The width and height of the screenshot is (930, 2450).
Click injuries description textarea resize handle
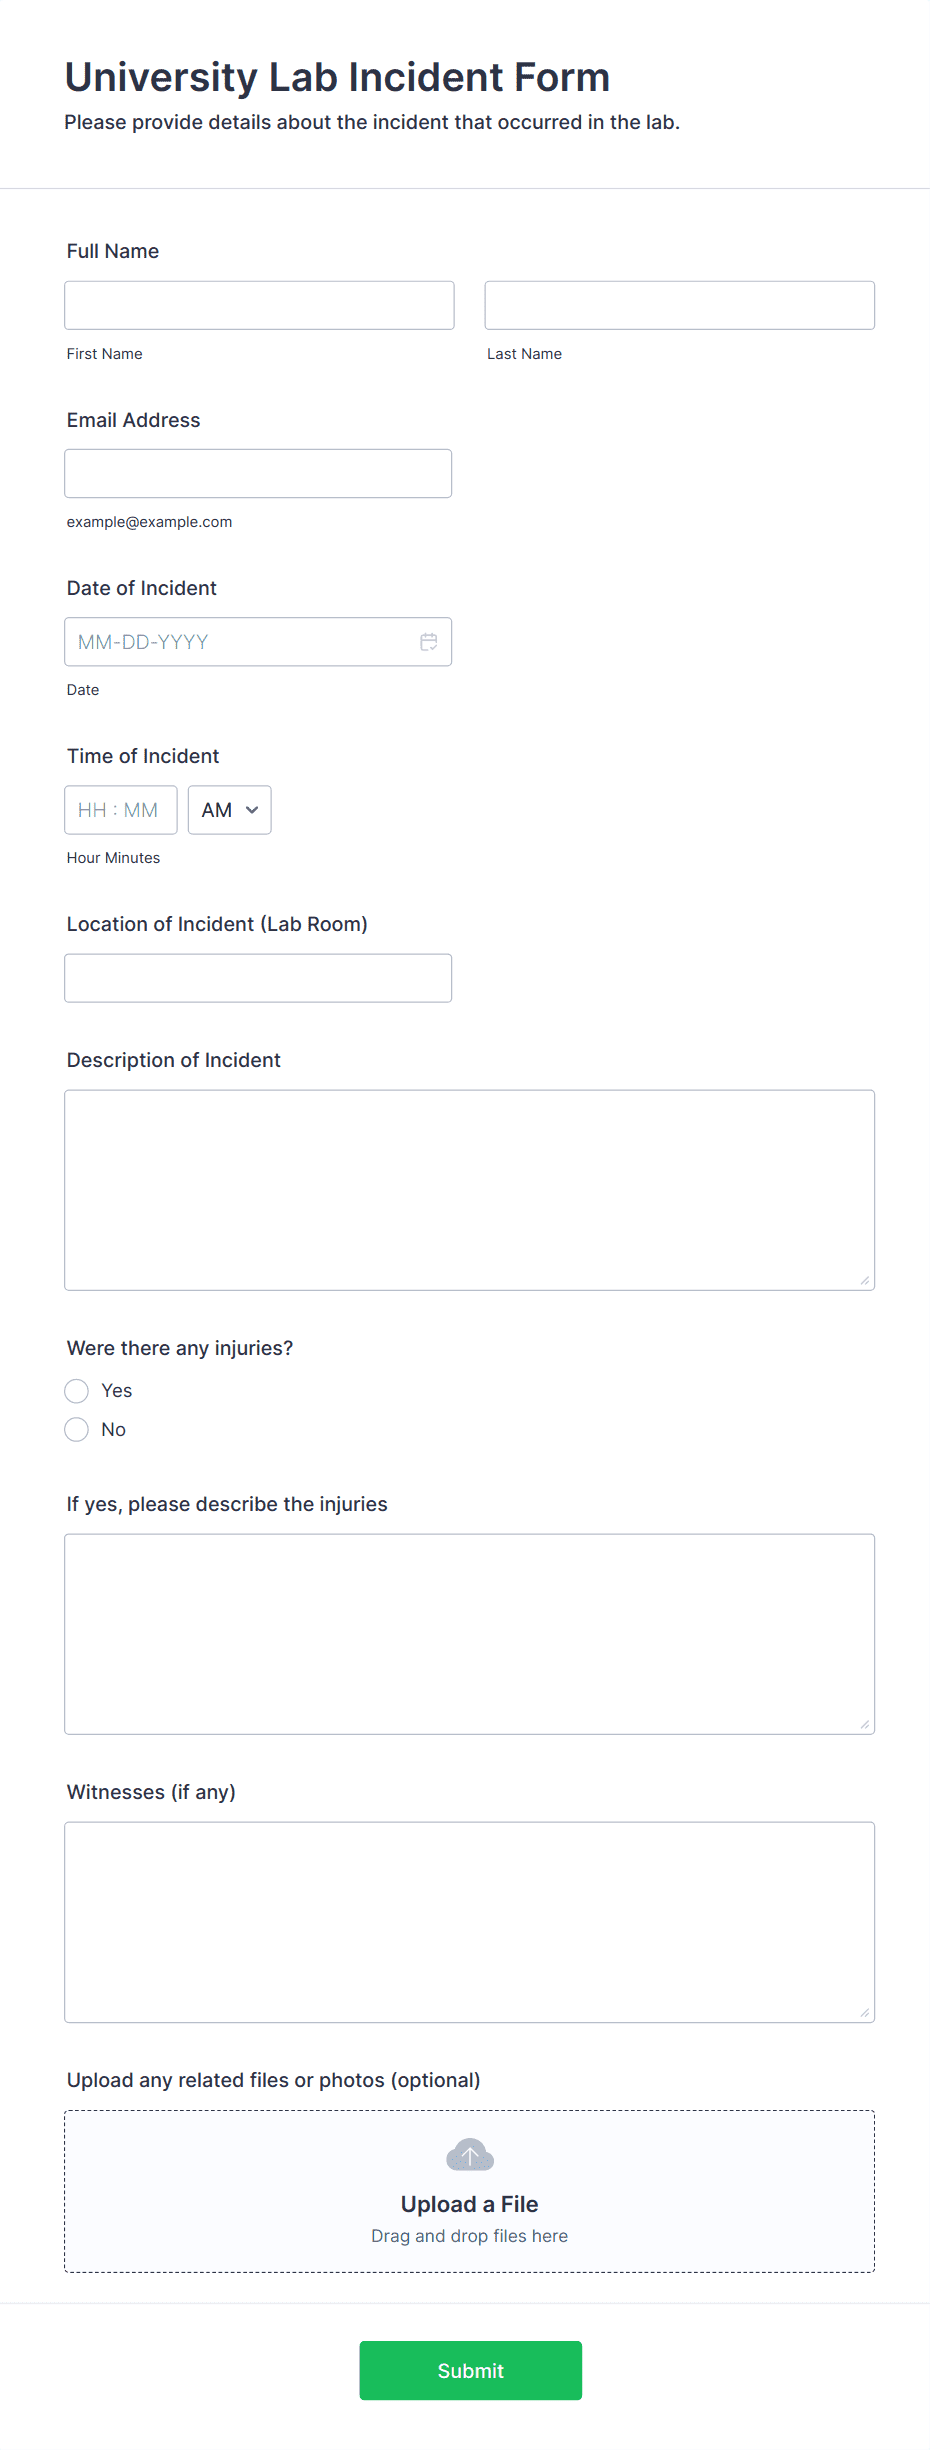tap(865, 1724)
